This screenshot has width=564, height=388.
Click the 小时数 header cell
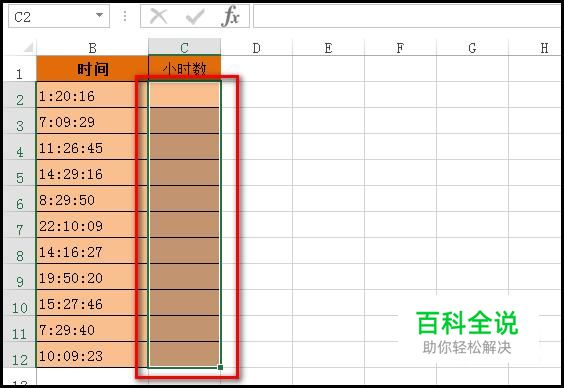click(185, 69)
